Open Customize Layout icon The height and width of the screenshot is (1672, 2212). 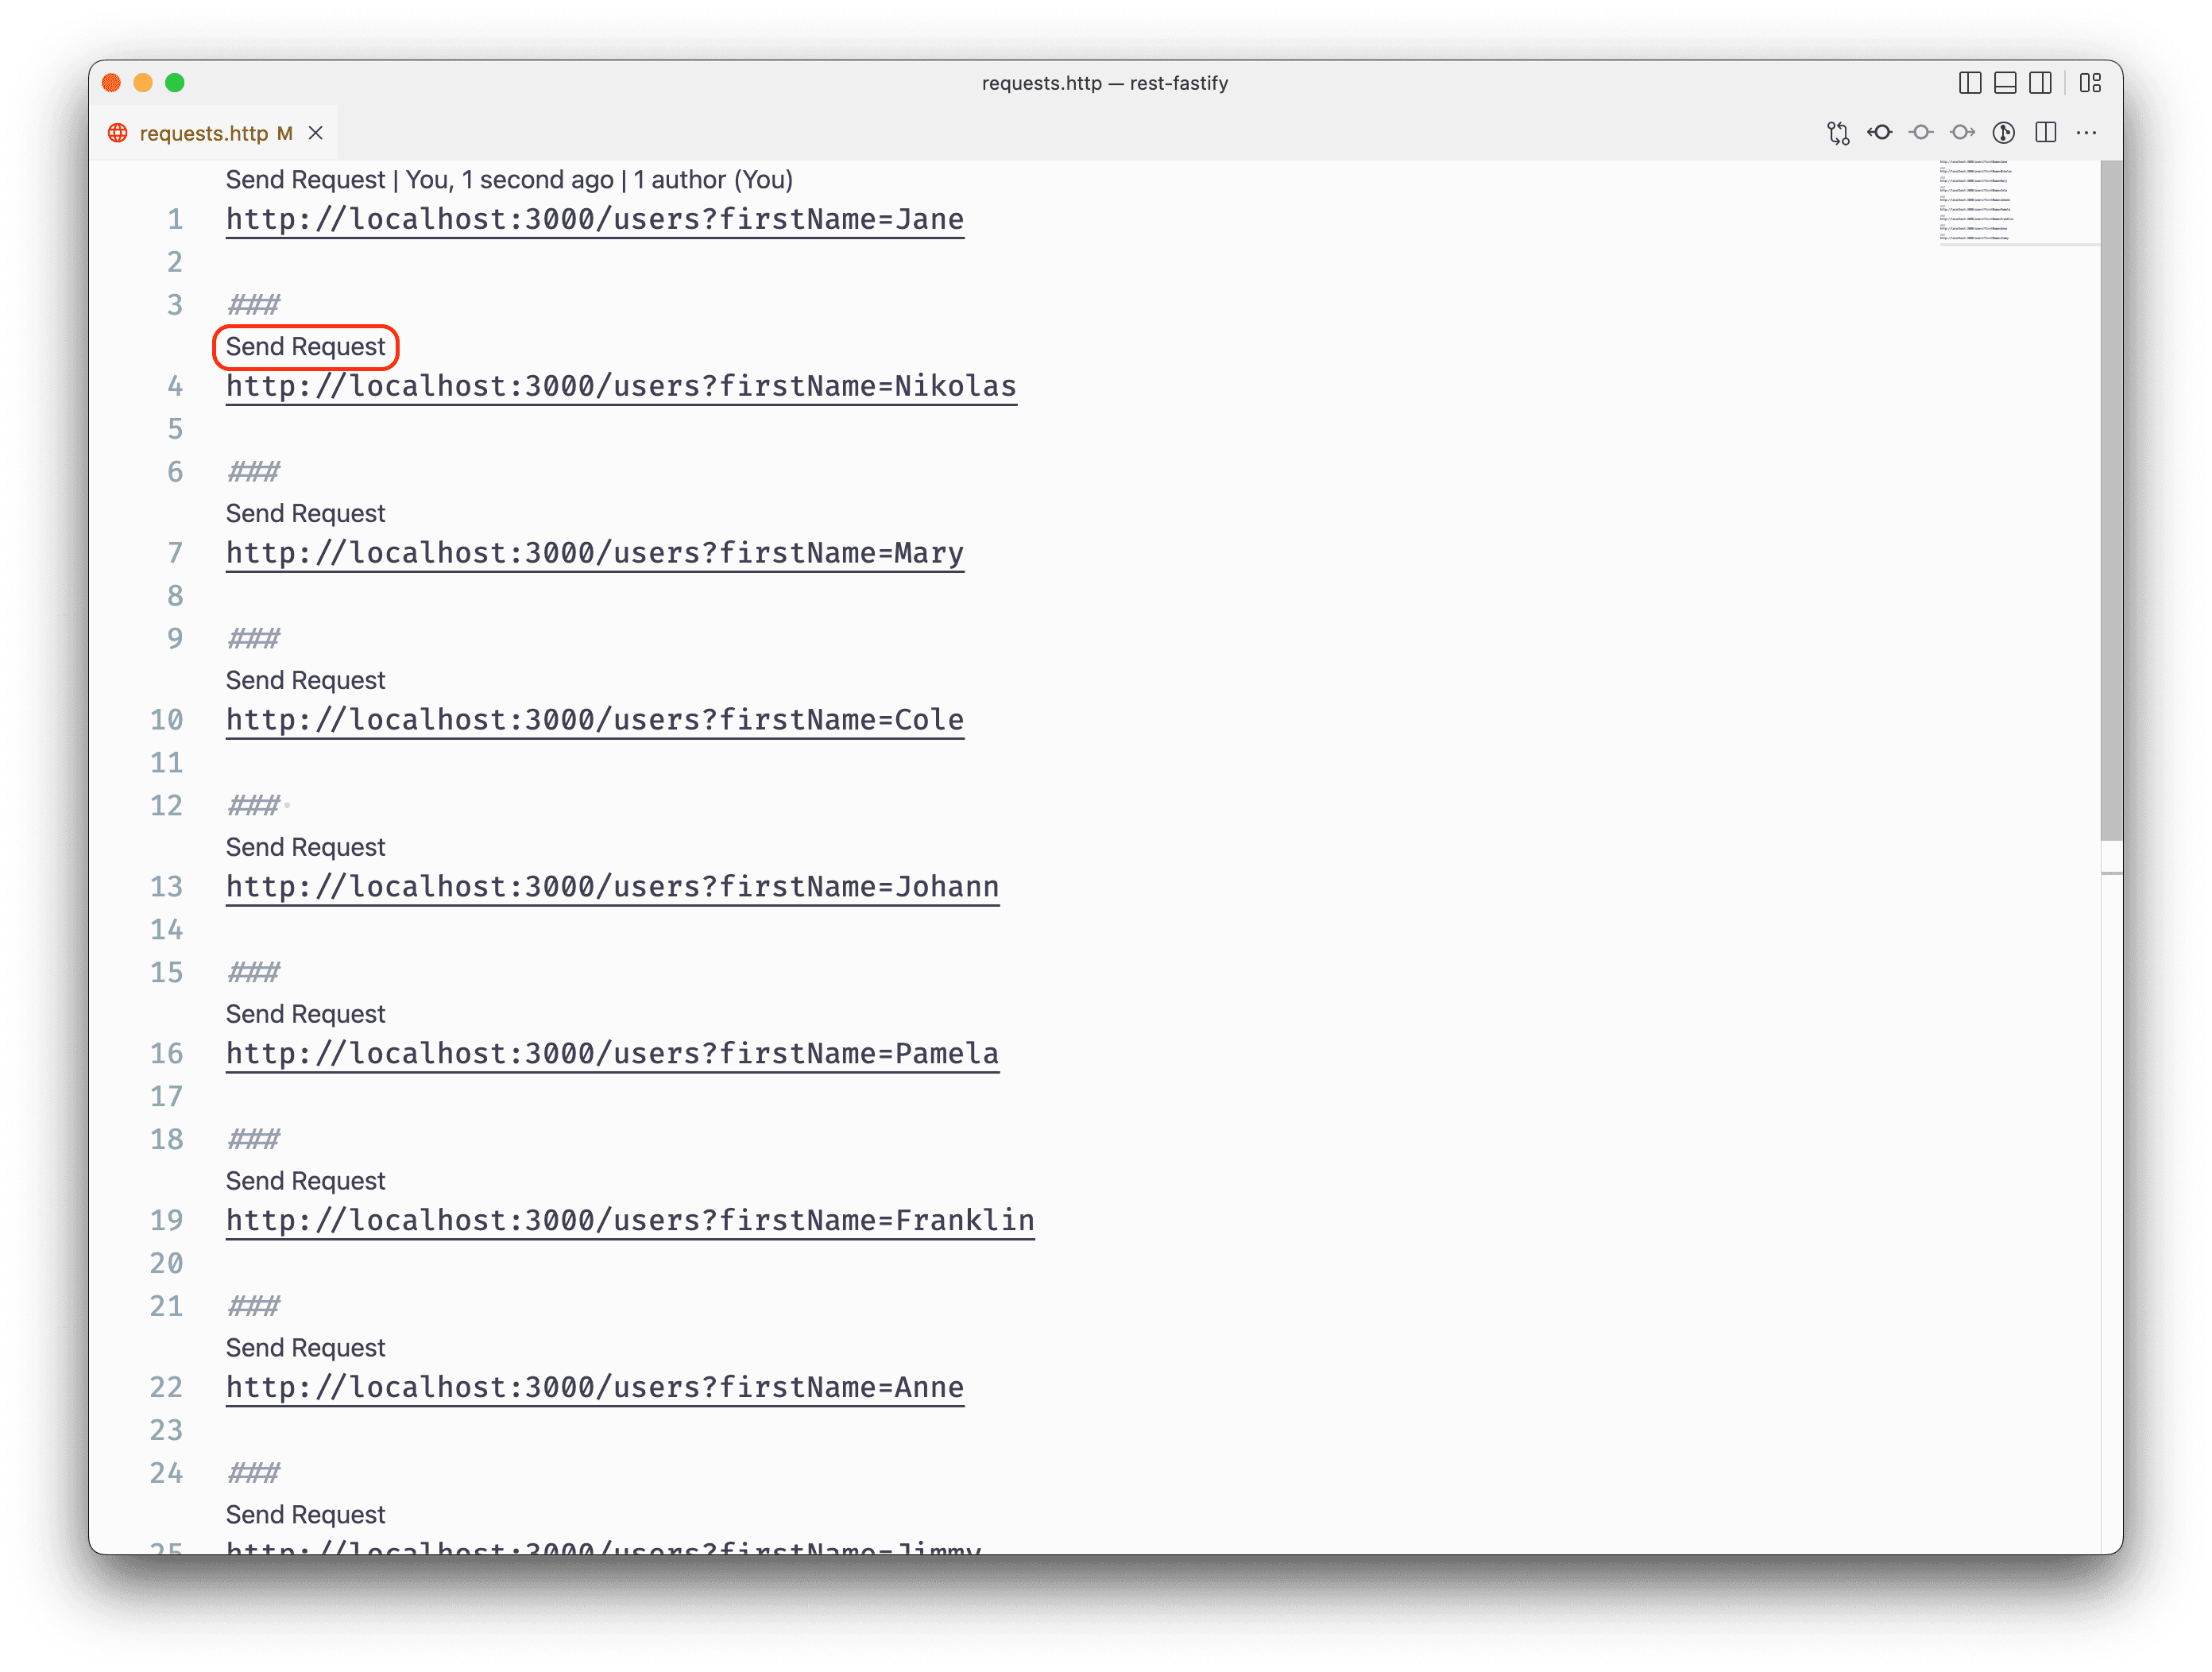coord(2090,83)
